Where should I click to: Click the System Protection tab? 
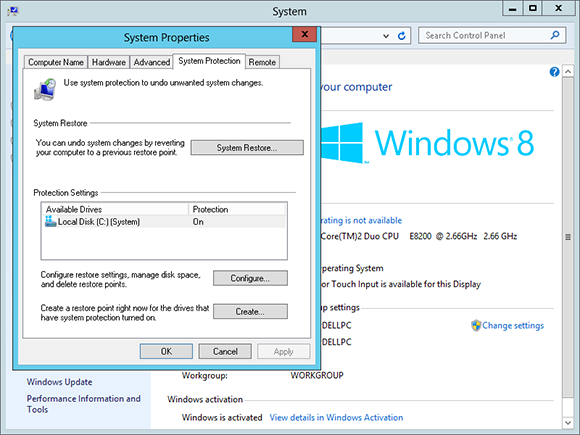coord(209,61)
